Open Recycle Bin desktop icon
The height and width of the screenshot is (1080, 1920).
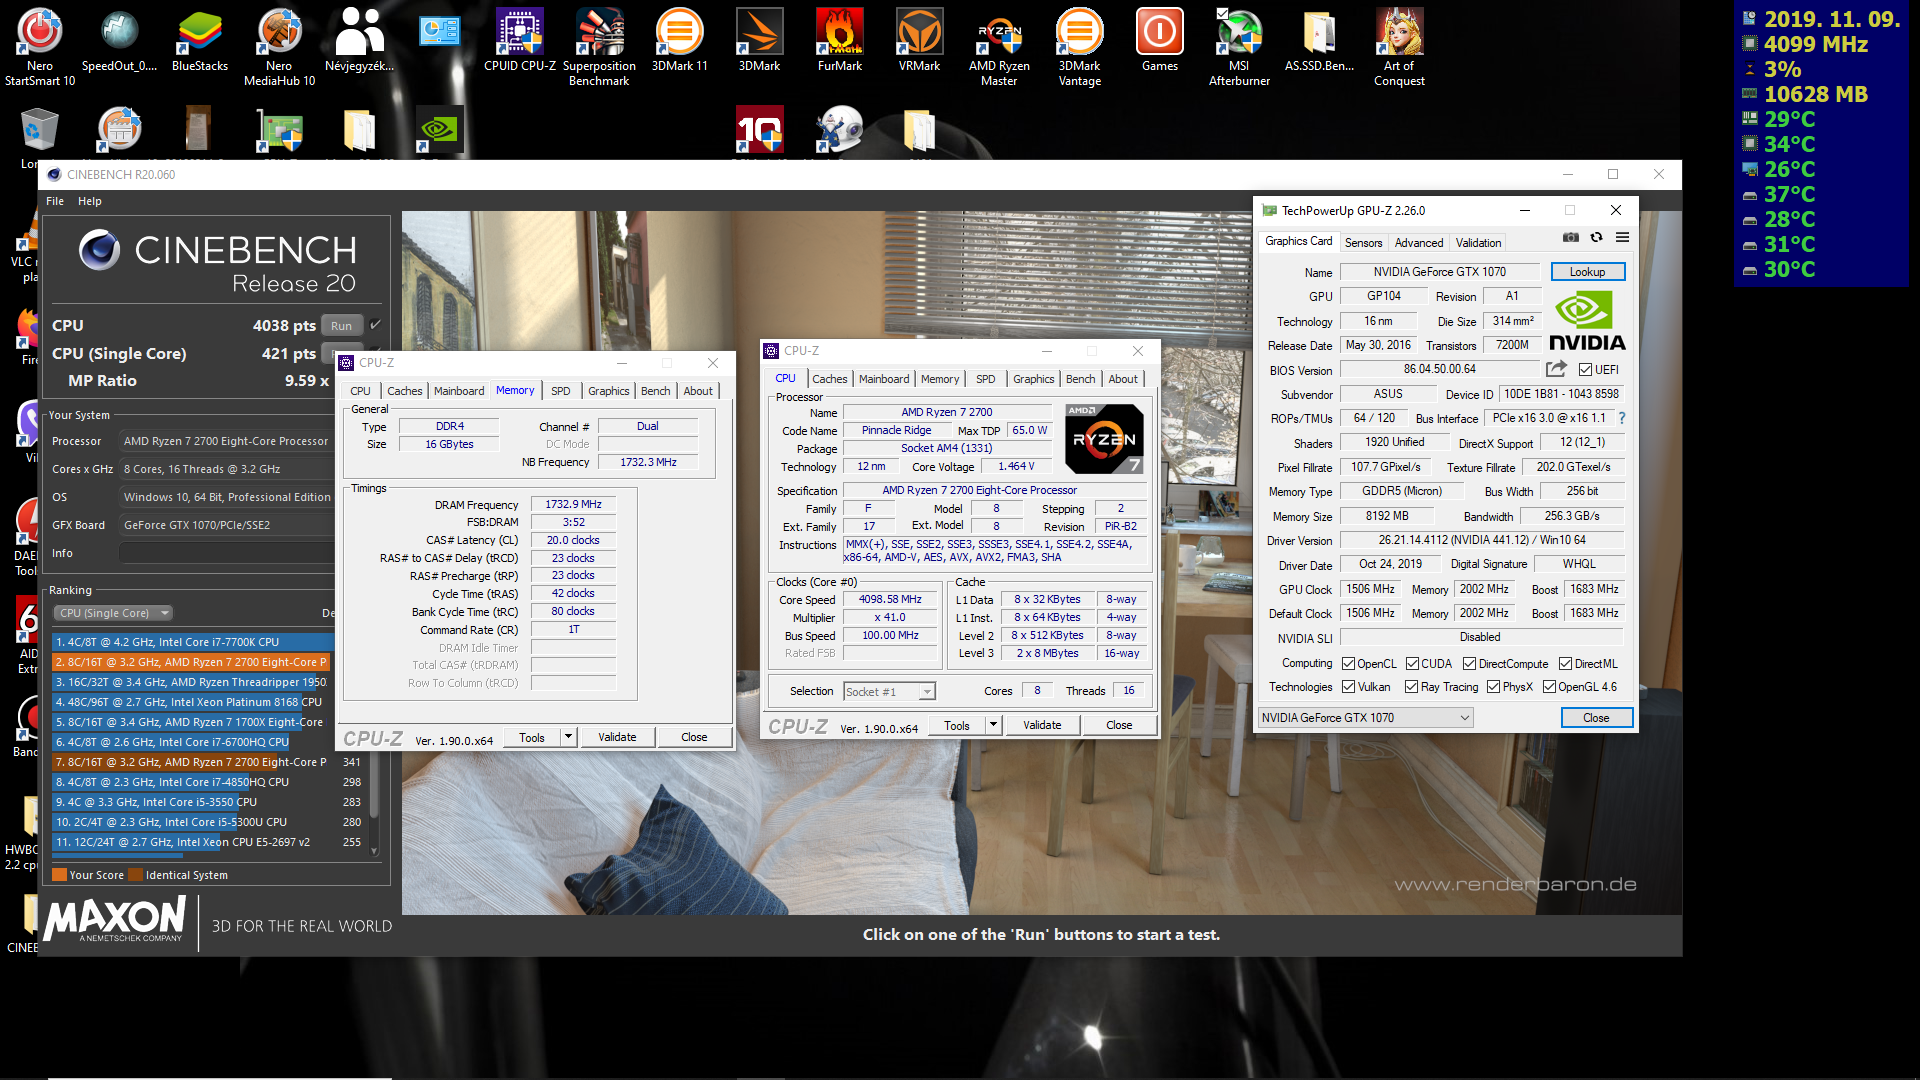click(40, 130)
